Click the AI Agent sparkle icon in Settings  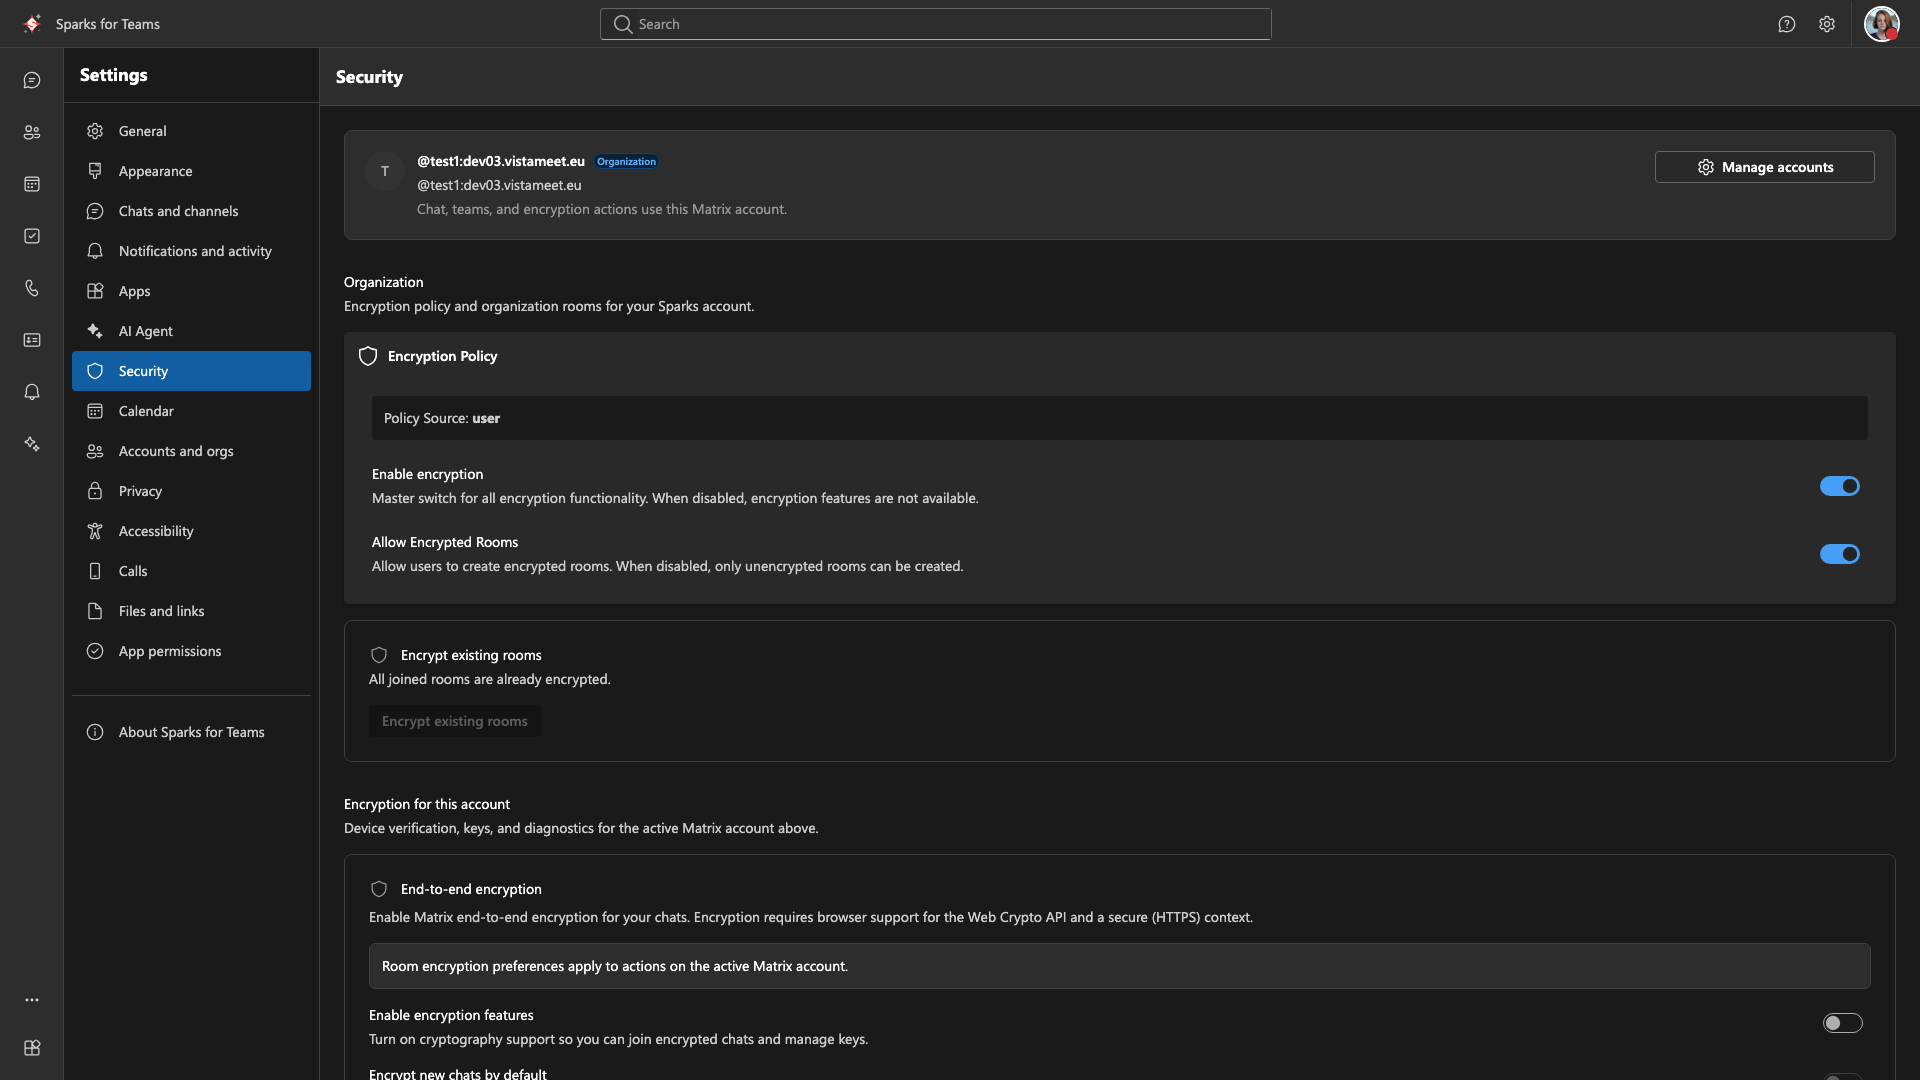point(95,331)
